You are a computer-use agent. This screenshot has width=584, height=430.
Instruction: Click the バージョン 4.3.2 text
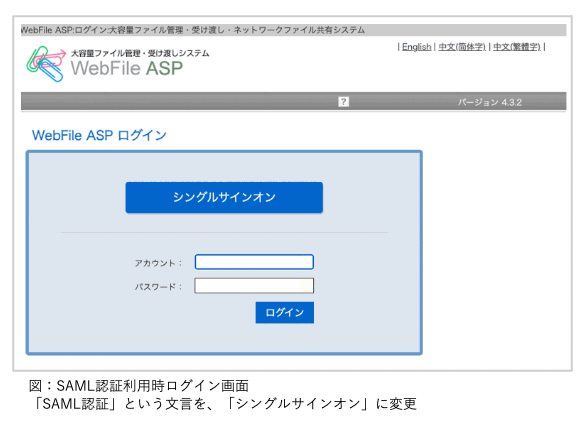[x=490, y=102]
